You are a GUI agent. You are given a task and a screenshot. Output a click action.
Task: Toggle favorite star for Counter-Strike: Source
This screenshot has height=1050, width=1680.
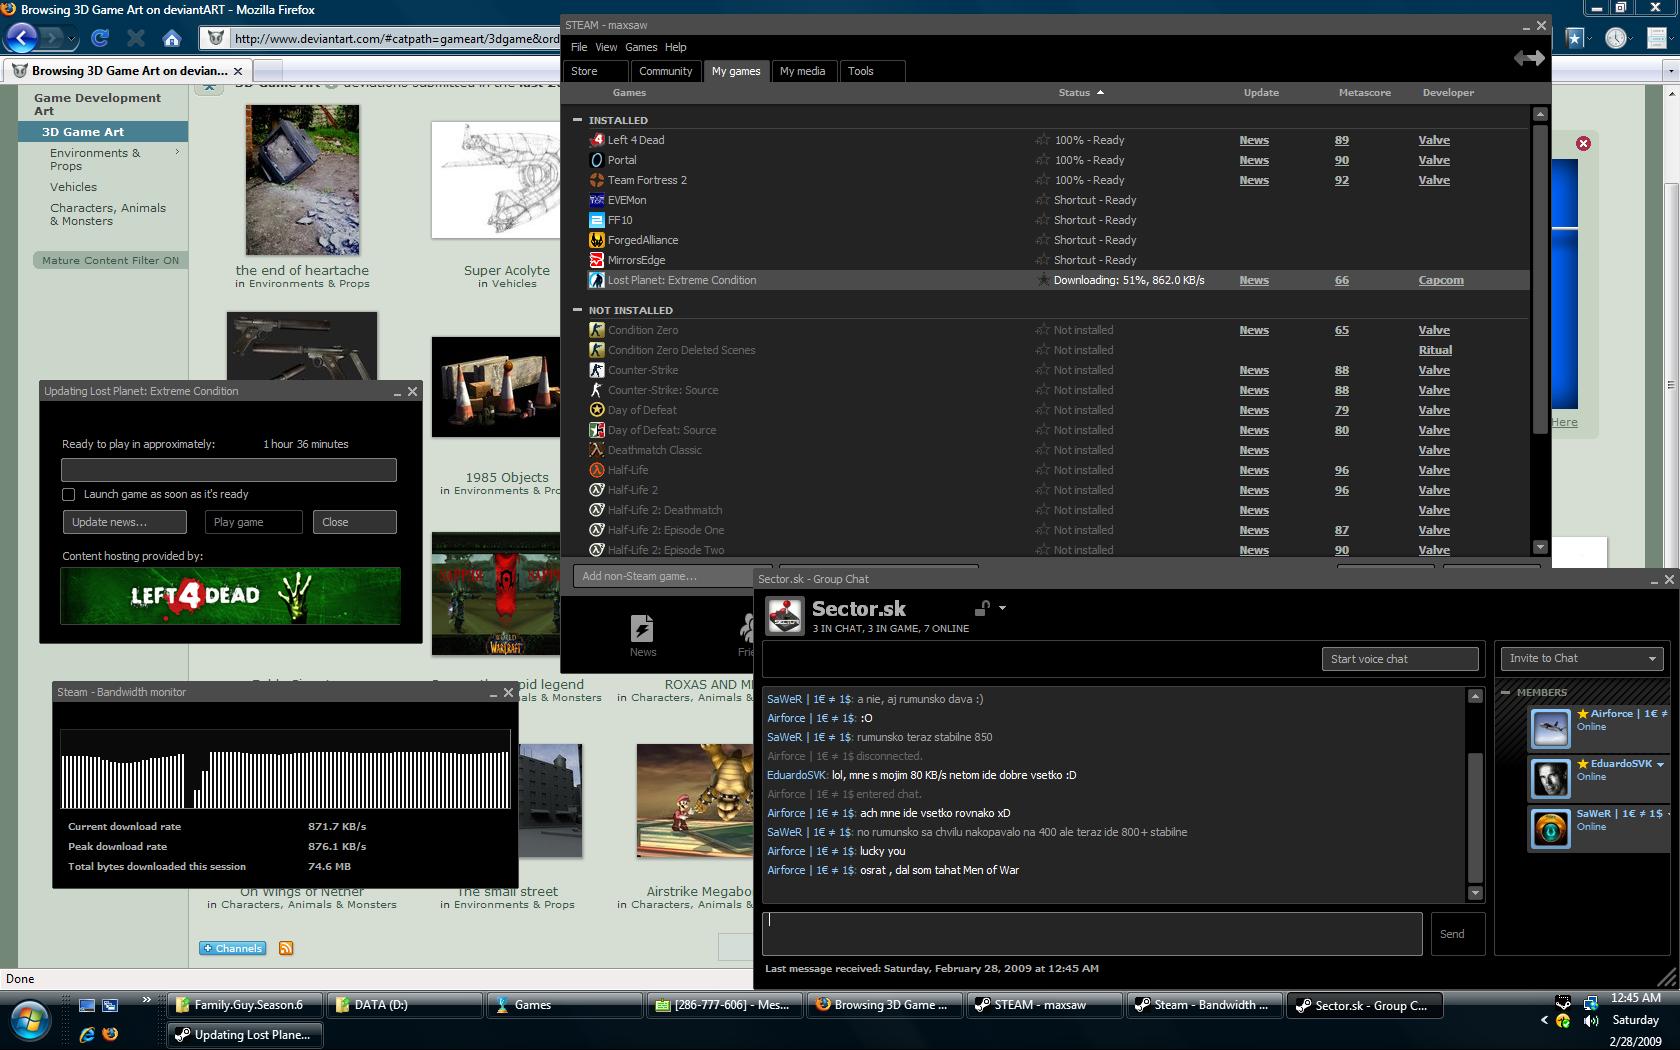[x=1042, y=390]
